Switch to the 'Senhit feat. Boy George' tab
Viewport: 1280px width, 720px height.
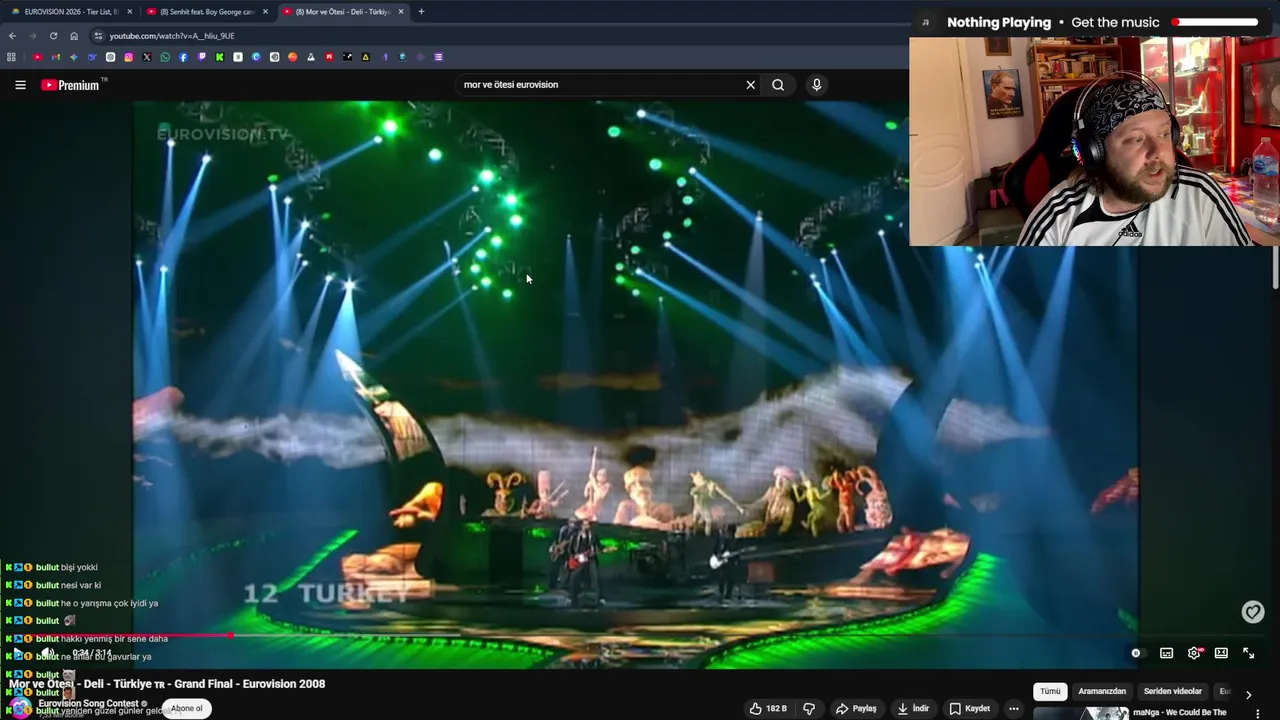(208, 12)
